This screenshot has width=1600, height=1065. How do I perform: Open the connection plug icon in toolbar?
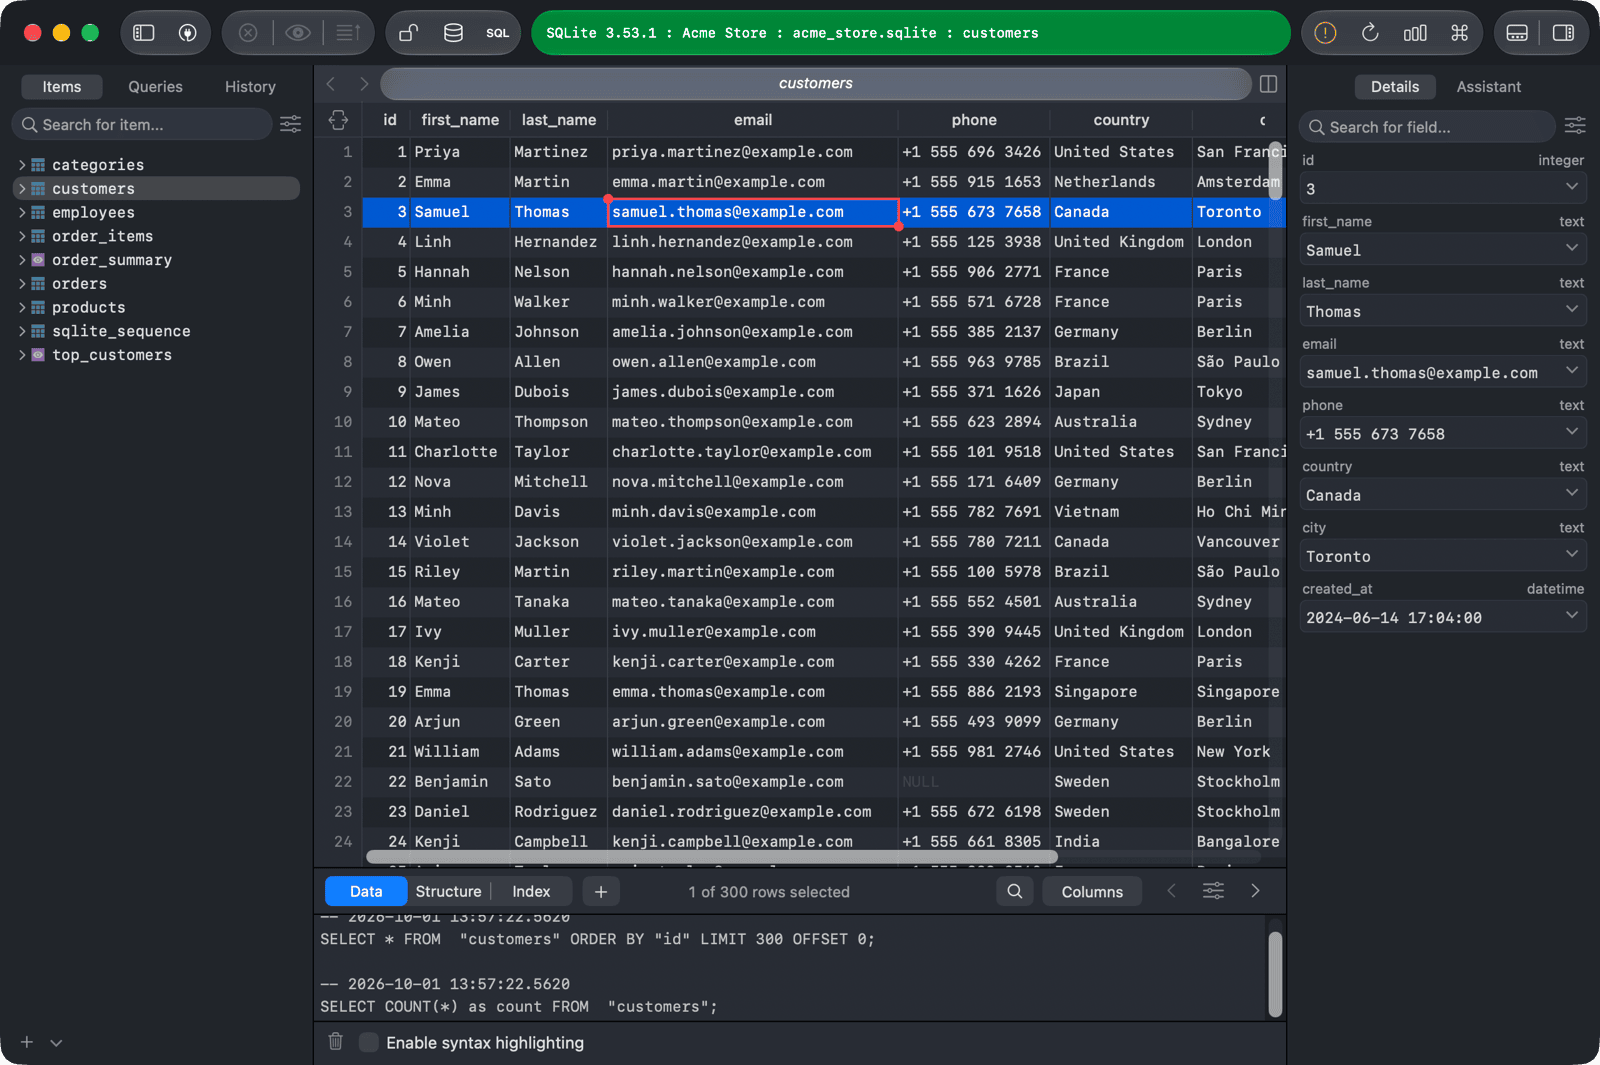(187, 33)
